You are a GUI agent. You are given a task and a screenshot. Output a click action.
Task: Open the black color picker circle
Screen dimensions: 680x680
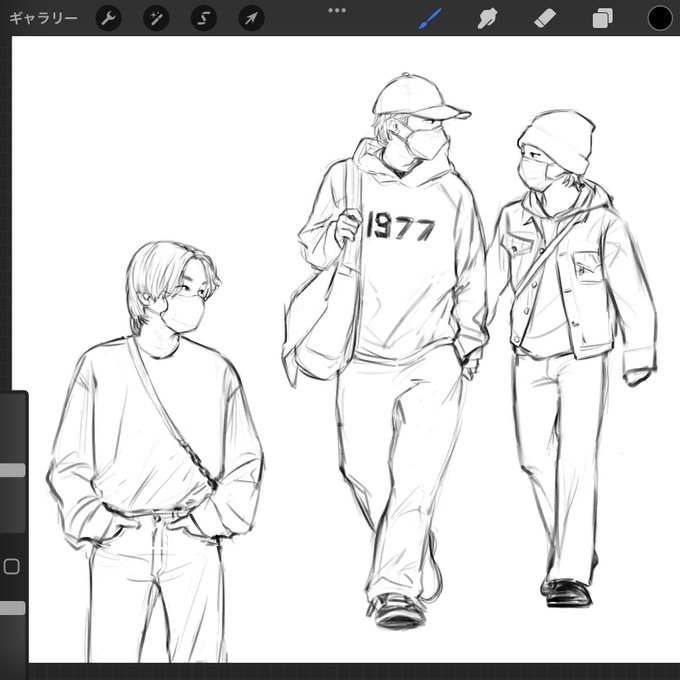tap(660, 19)
